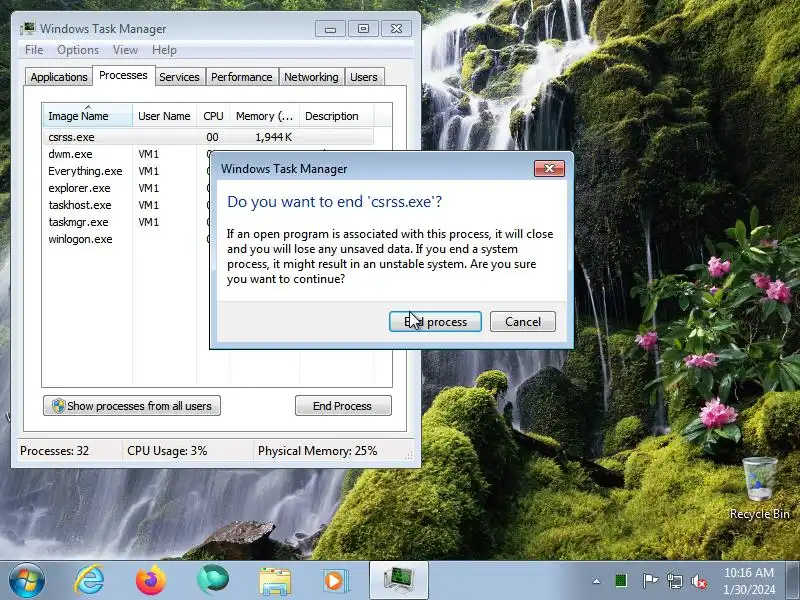
Task: Select the taskhost.exe process
Action: [x=80, y=205]
